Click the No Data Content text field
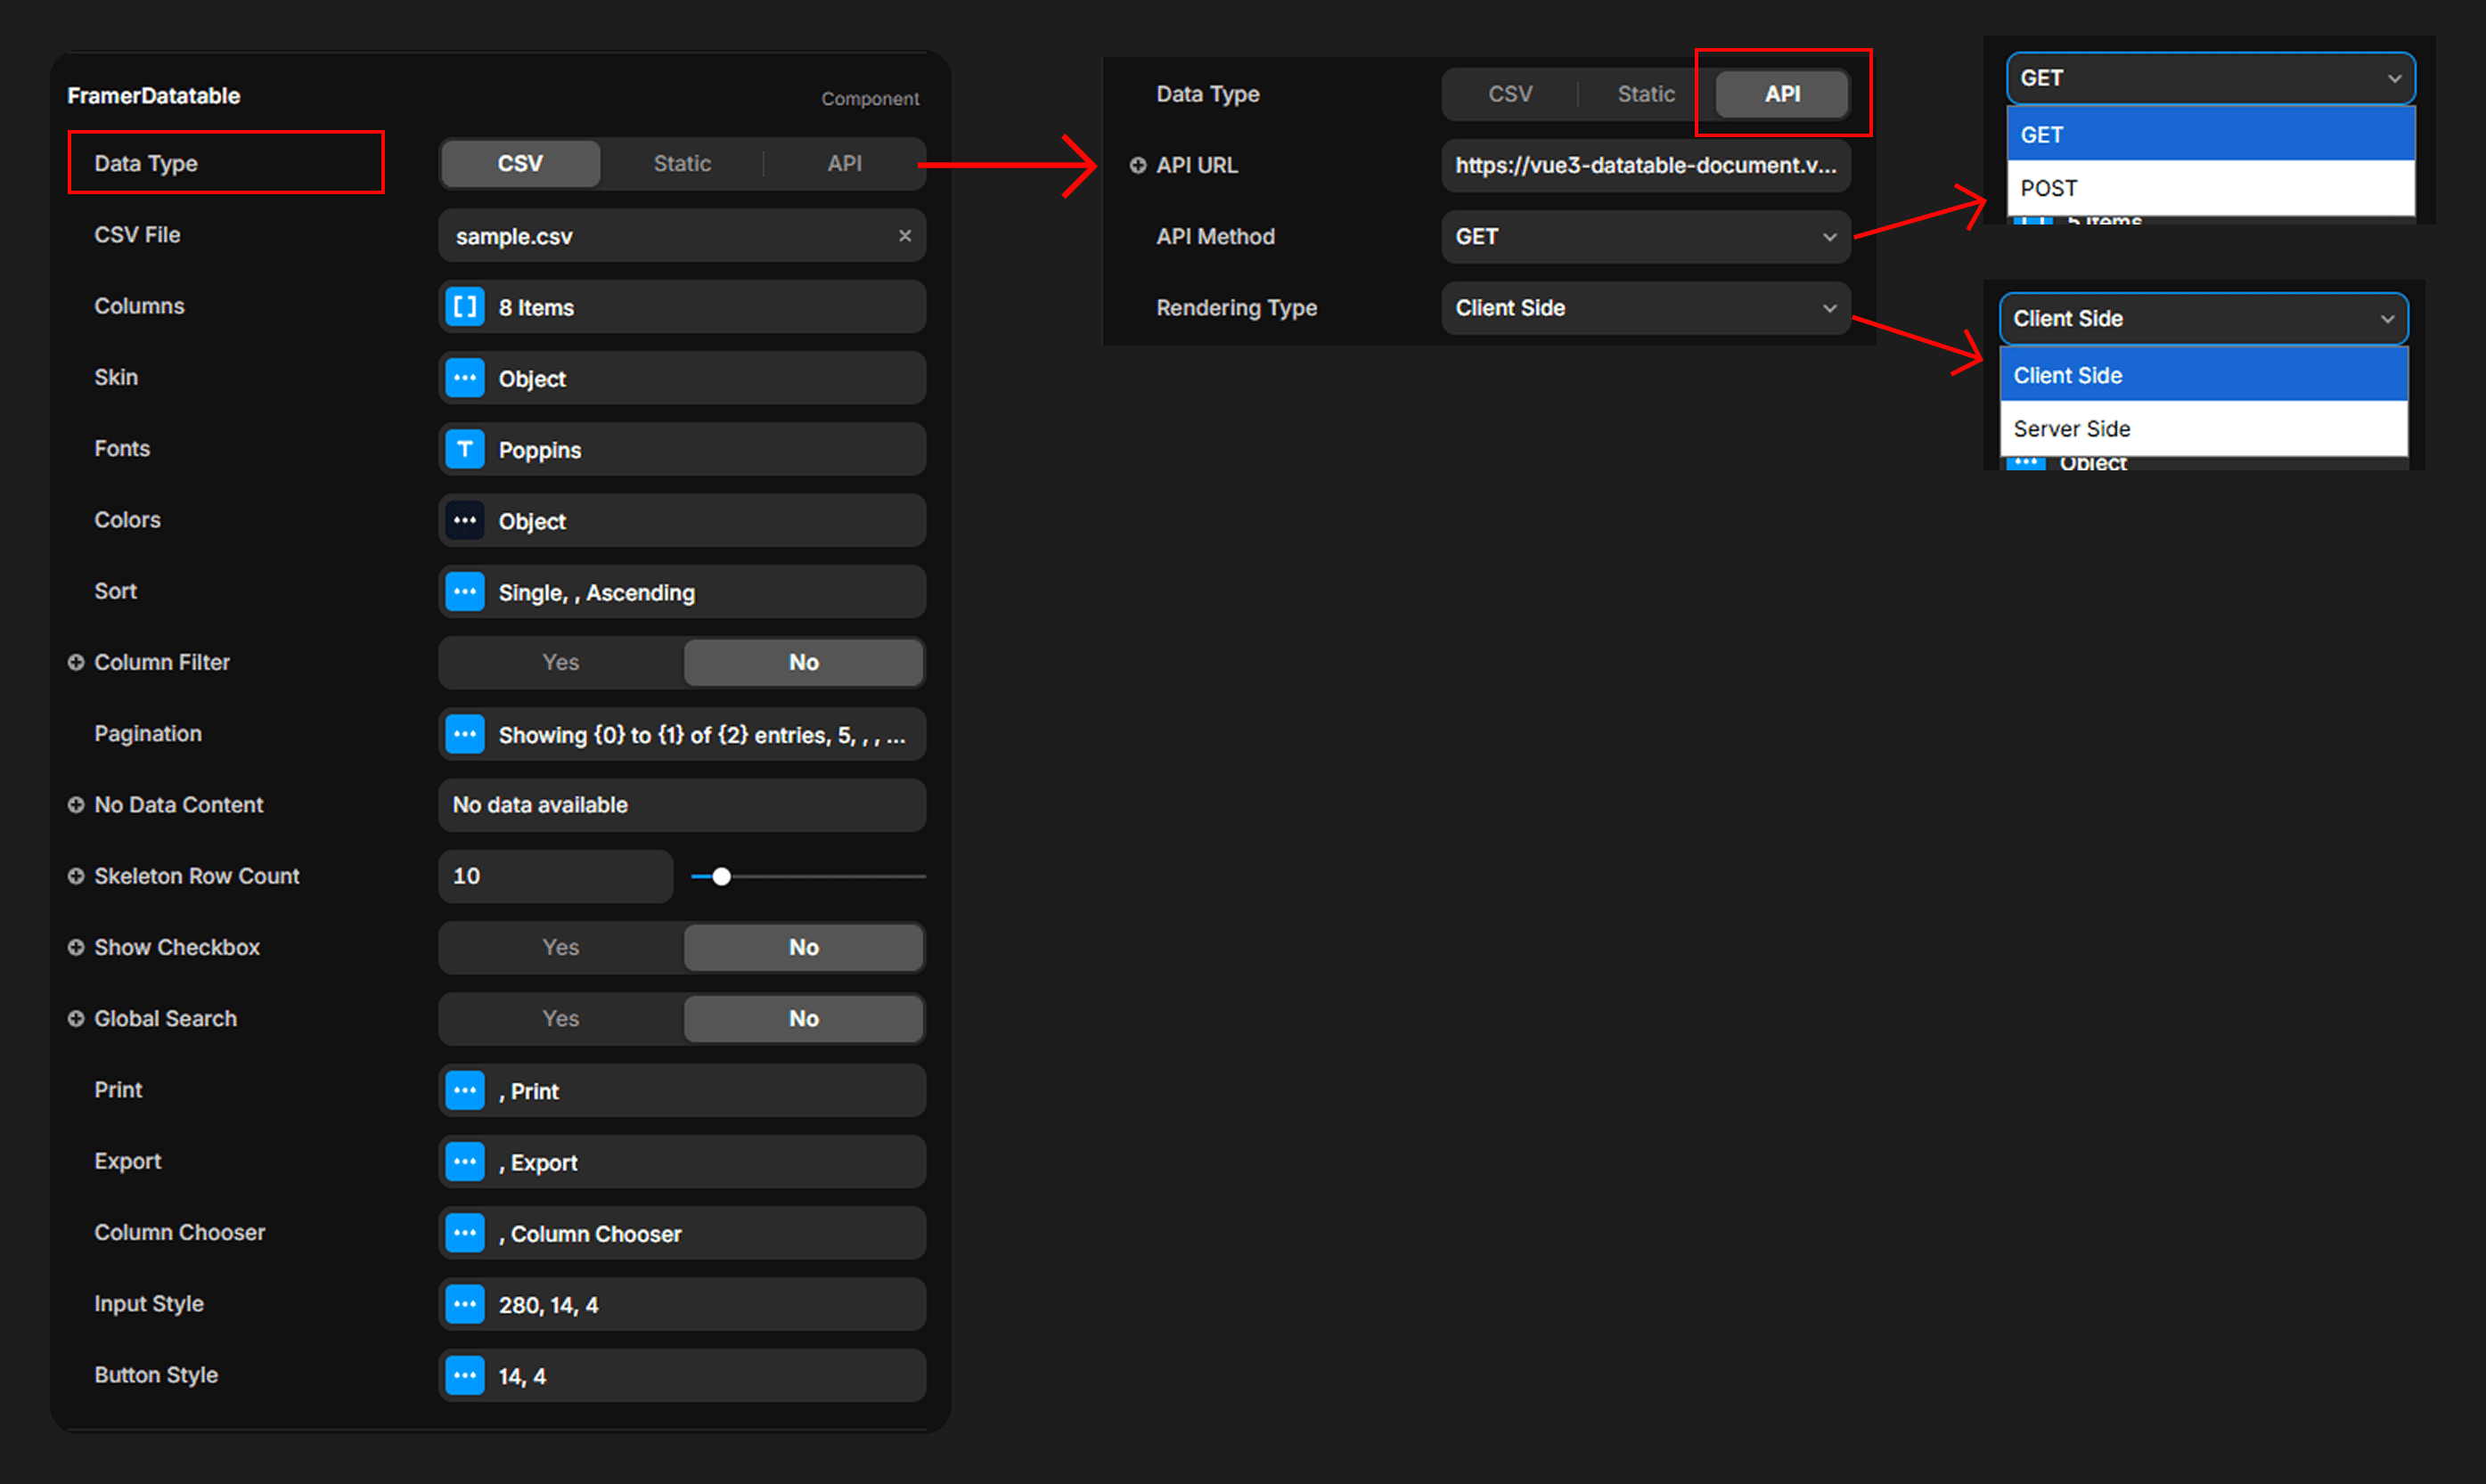The width and height of the screenshot is (2486, 1484). point(682,805)
